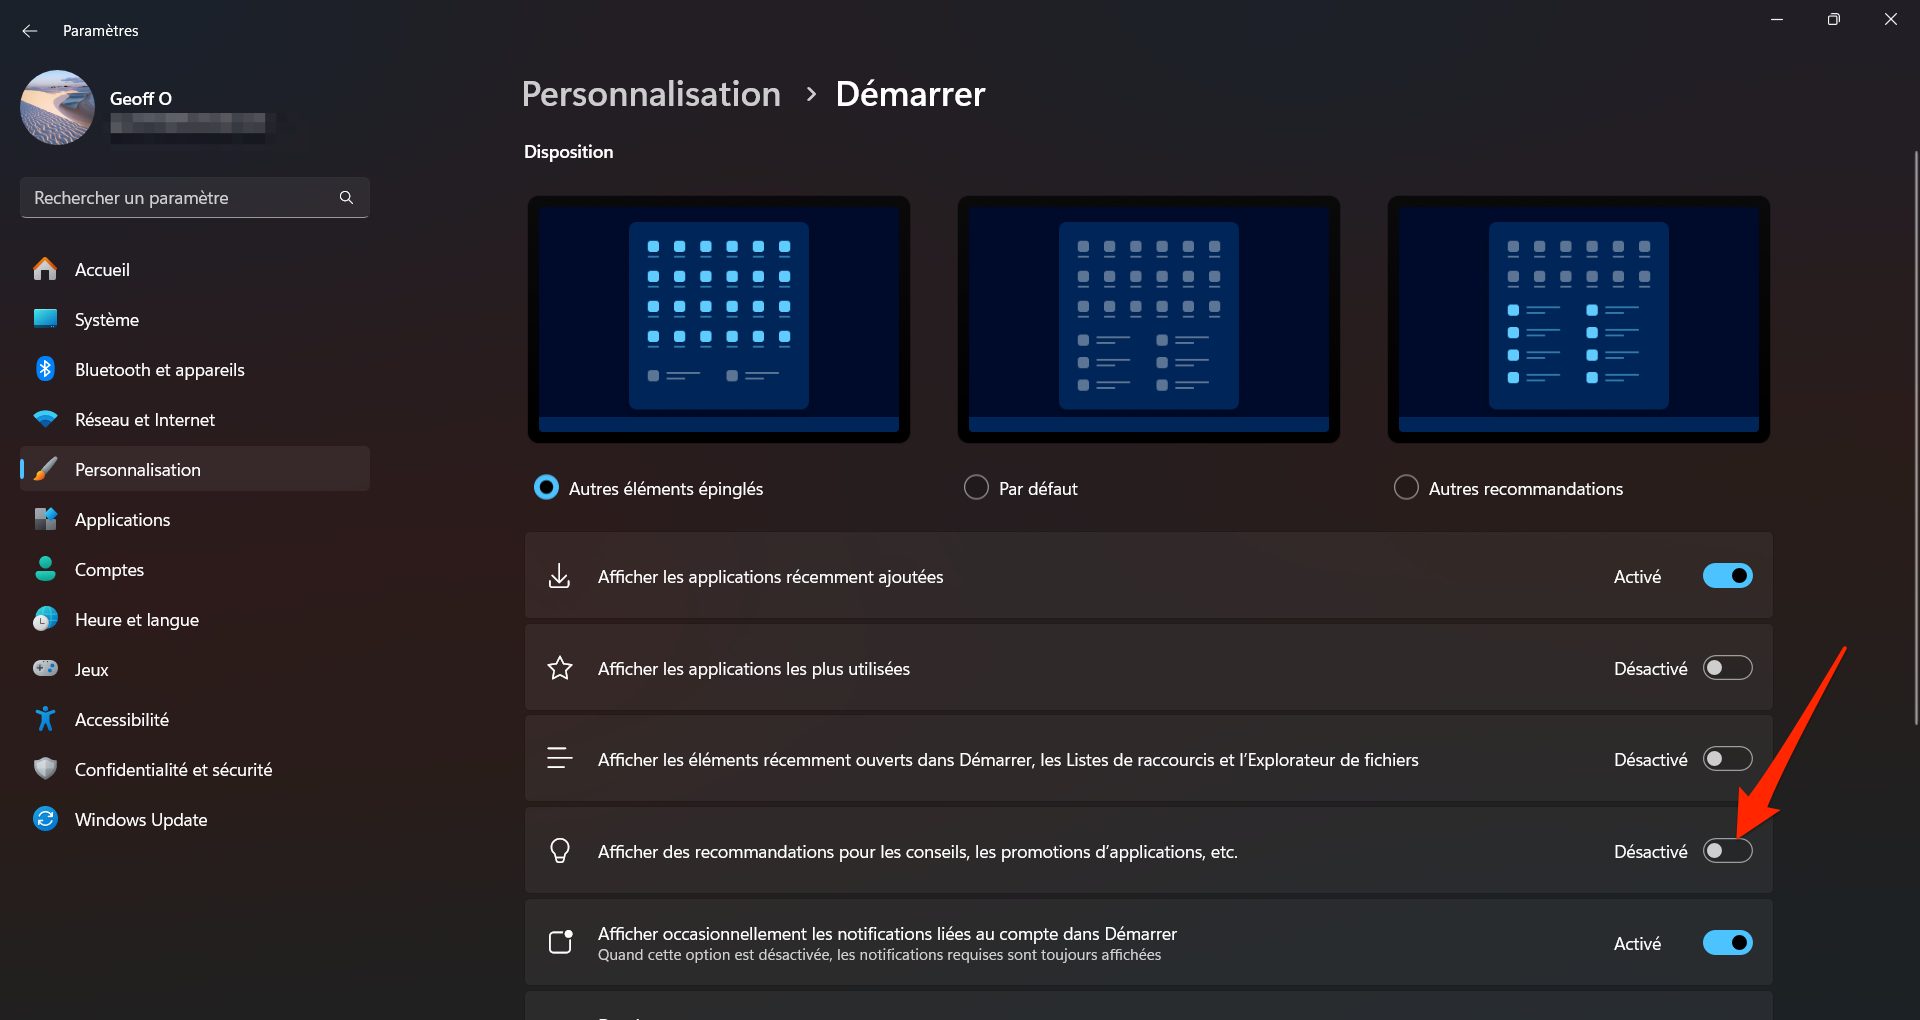Click the search magnifier icon
This screenshot has height=1020, width=1920.
click(x=346, y=198)
